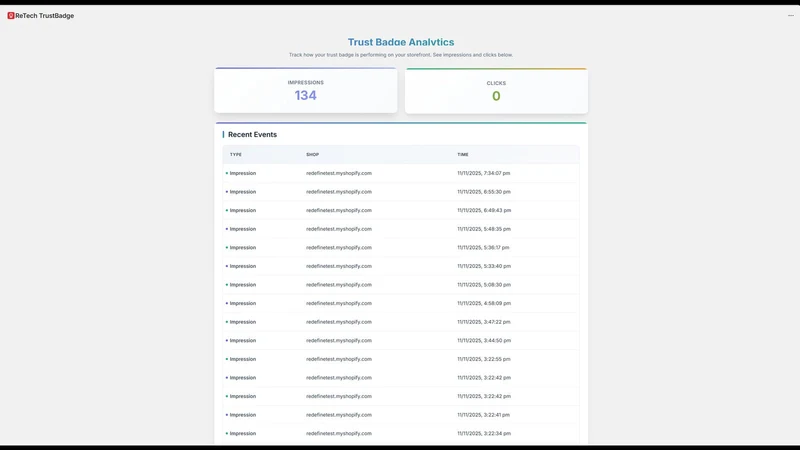800x450 pixels.
Task: Click the blue accent bar beside Recent Events
Action: point(223,135)
